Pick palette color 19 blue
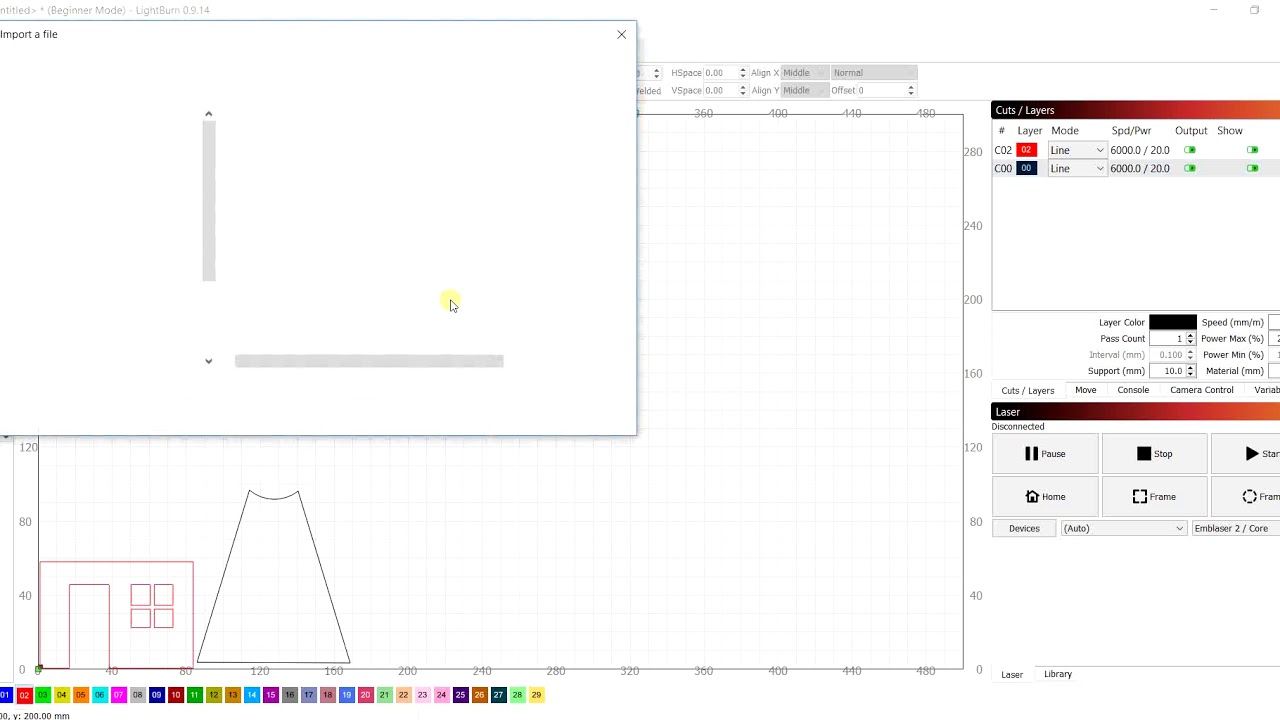This screenshot has width=1280, height=720. [346, 695]
